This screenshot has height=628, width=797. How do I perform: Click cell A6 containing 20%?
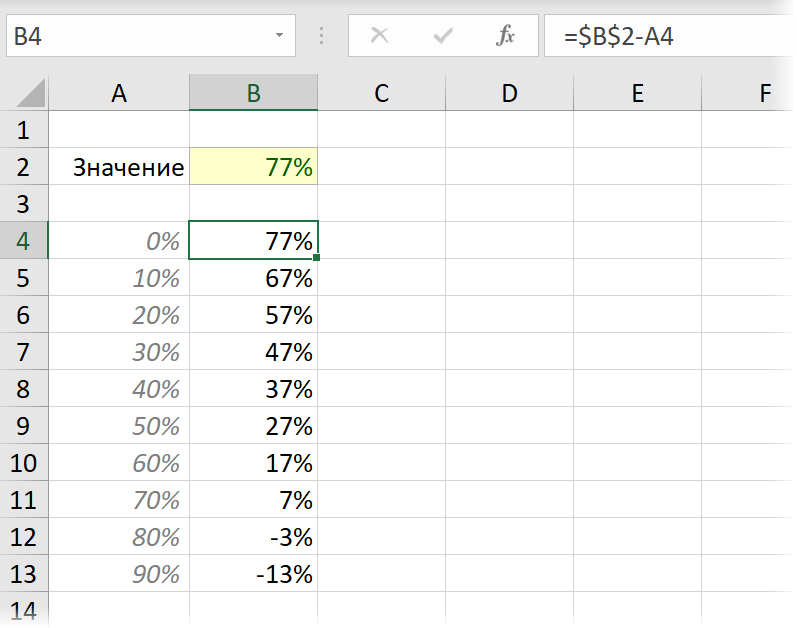119,315
